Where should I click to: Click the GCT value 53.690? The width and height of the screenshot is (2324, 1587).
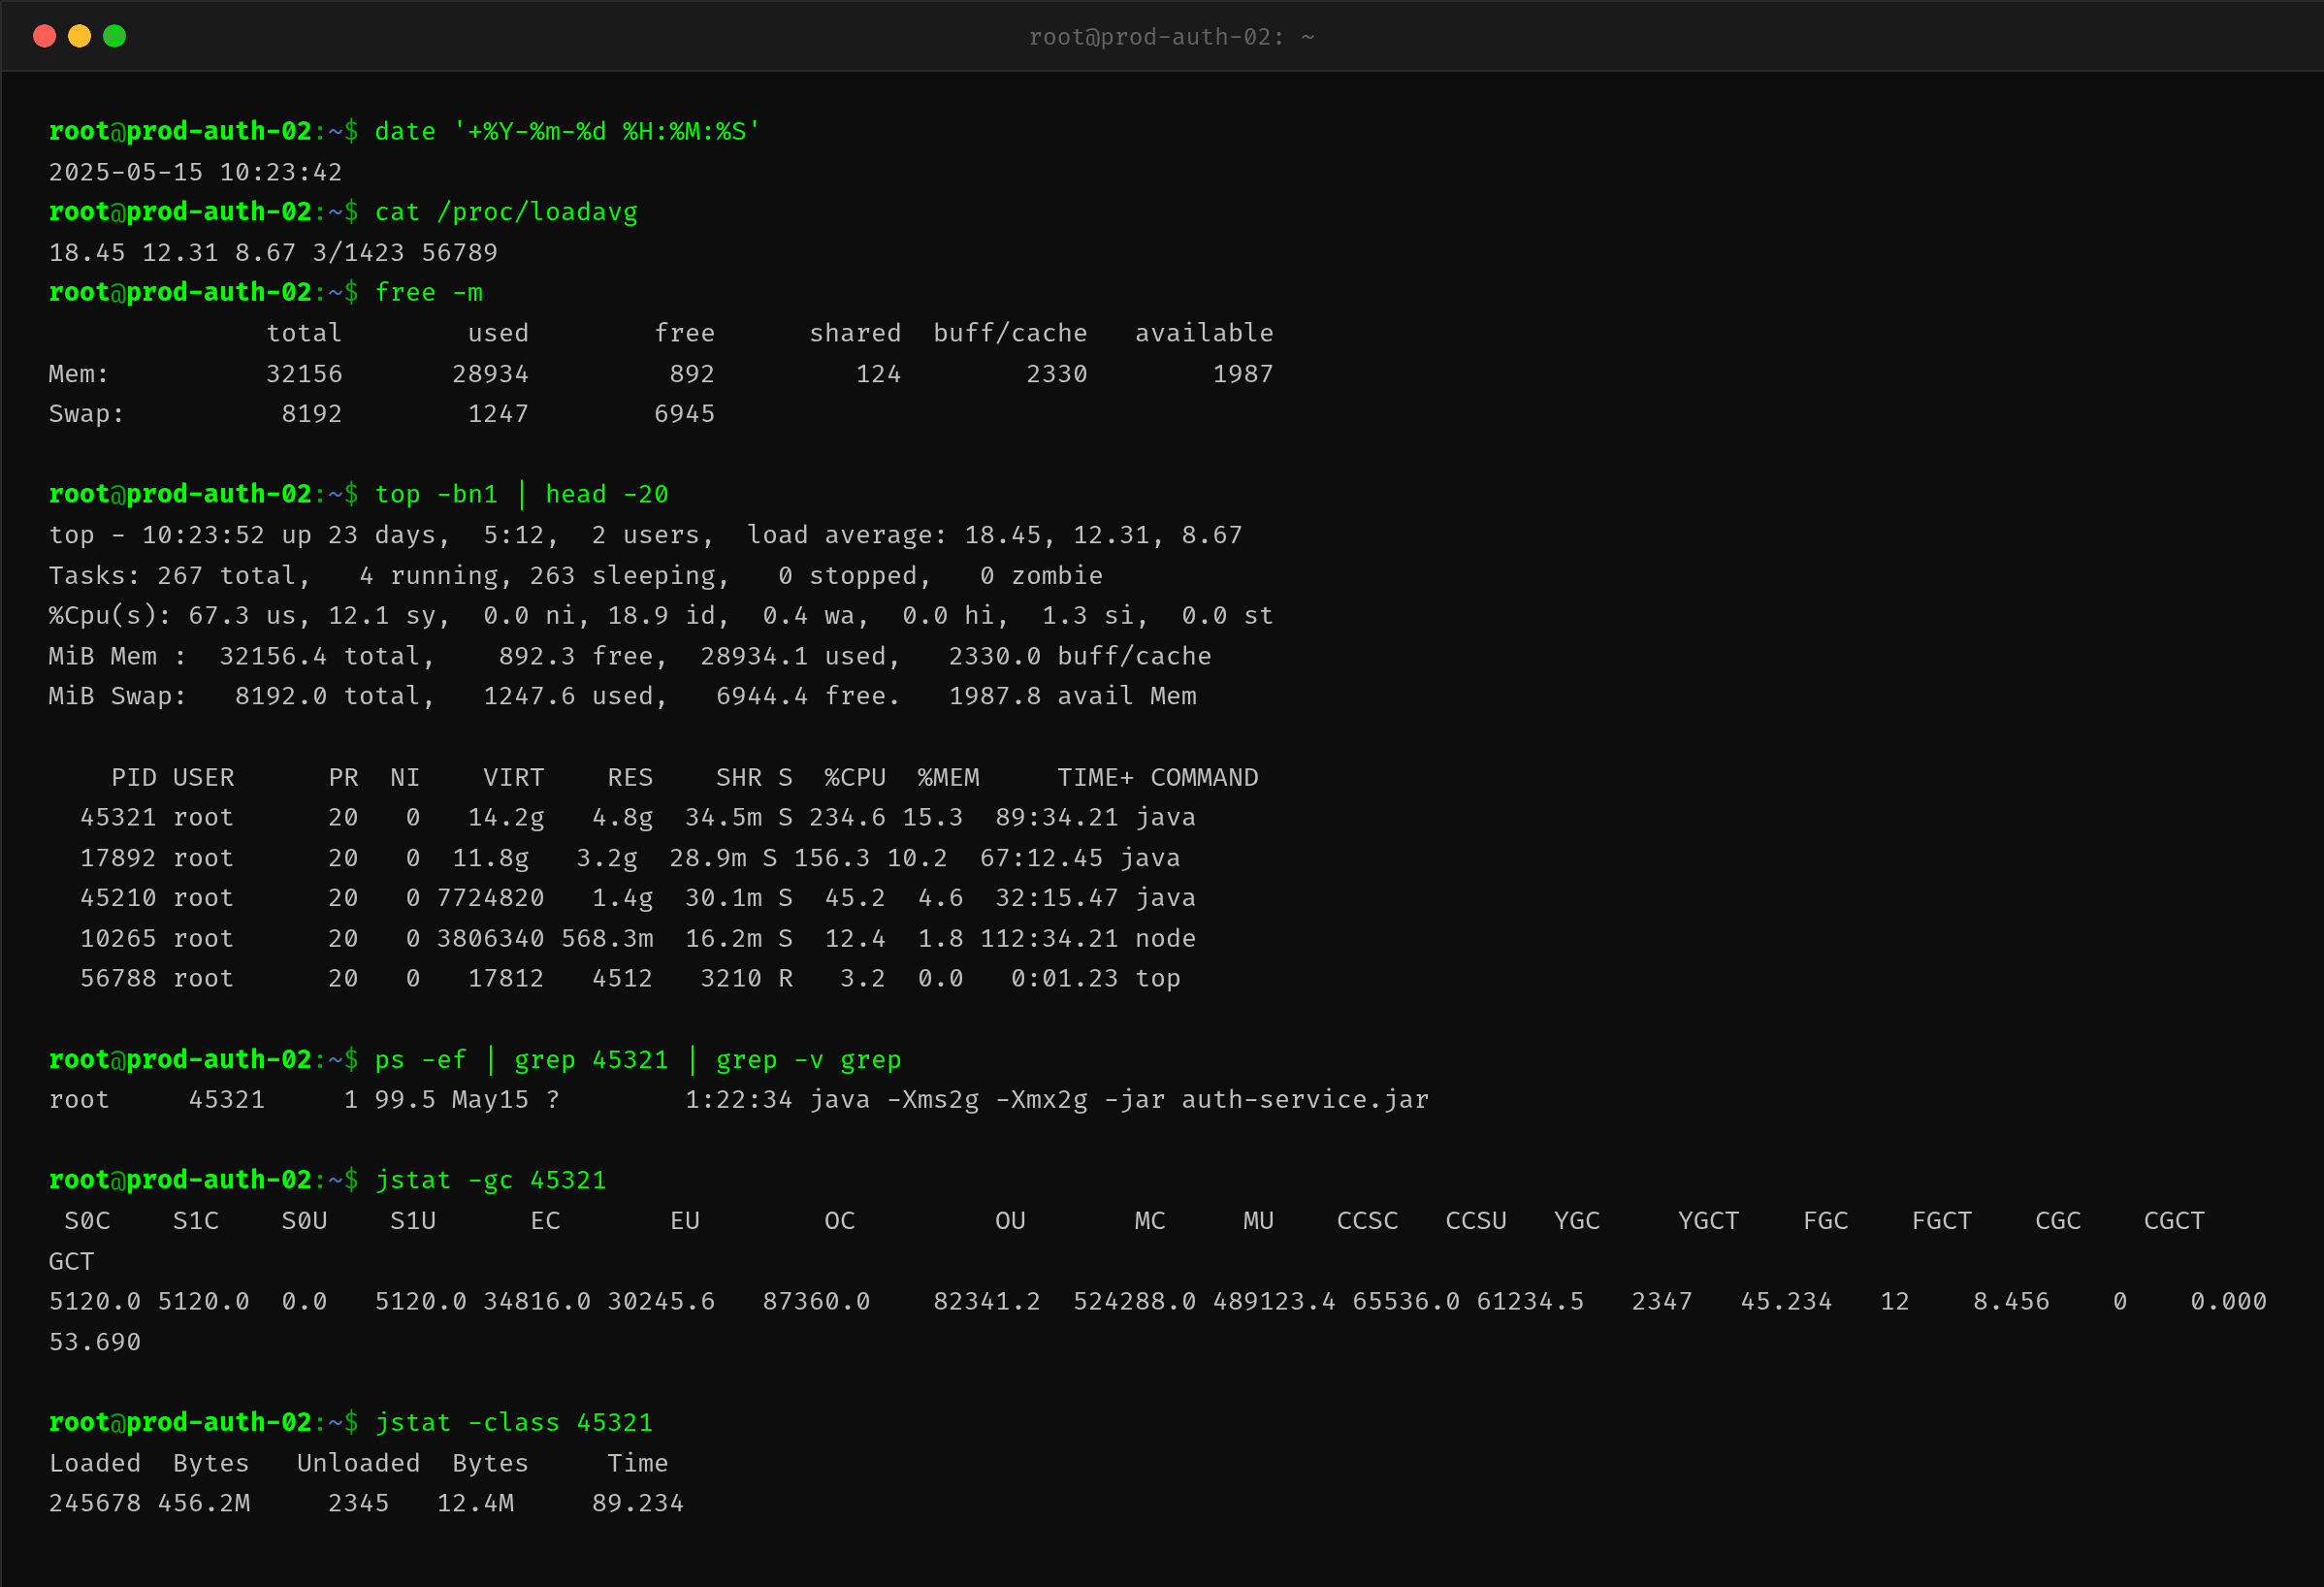[x=95, y=1342]
